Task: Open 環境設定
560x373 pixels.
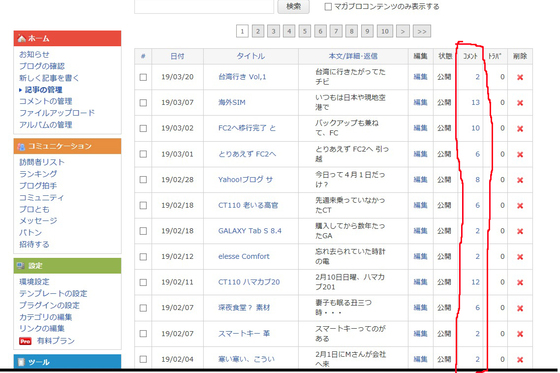Action: click(x=34, y=282)
